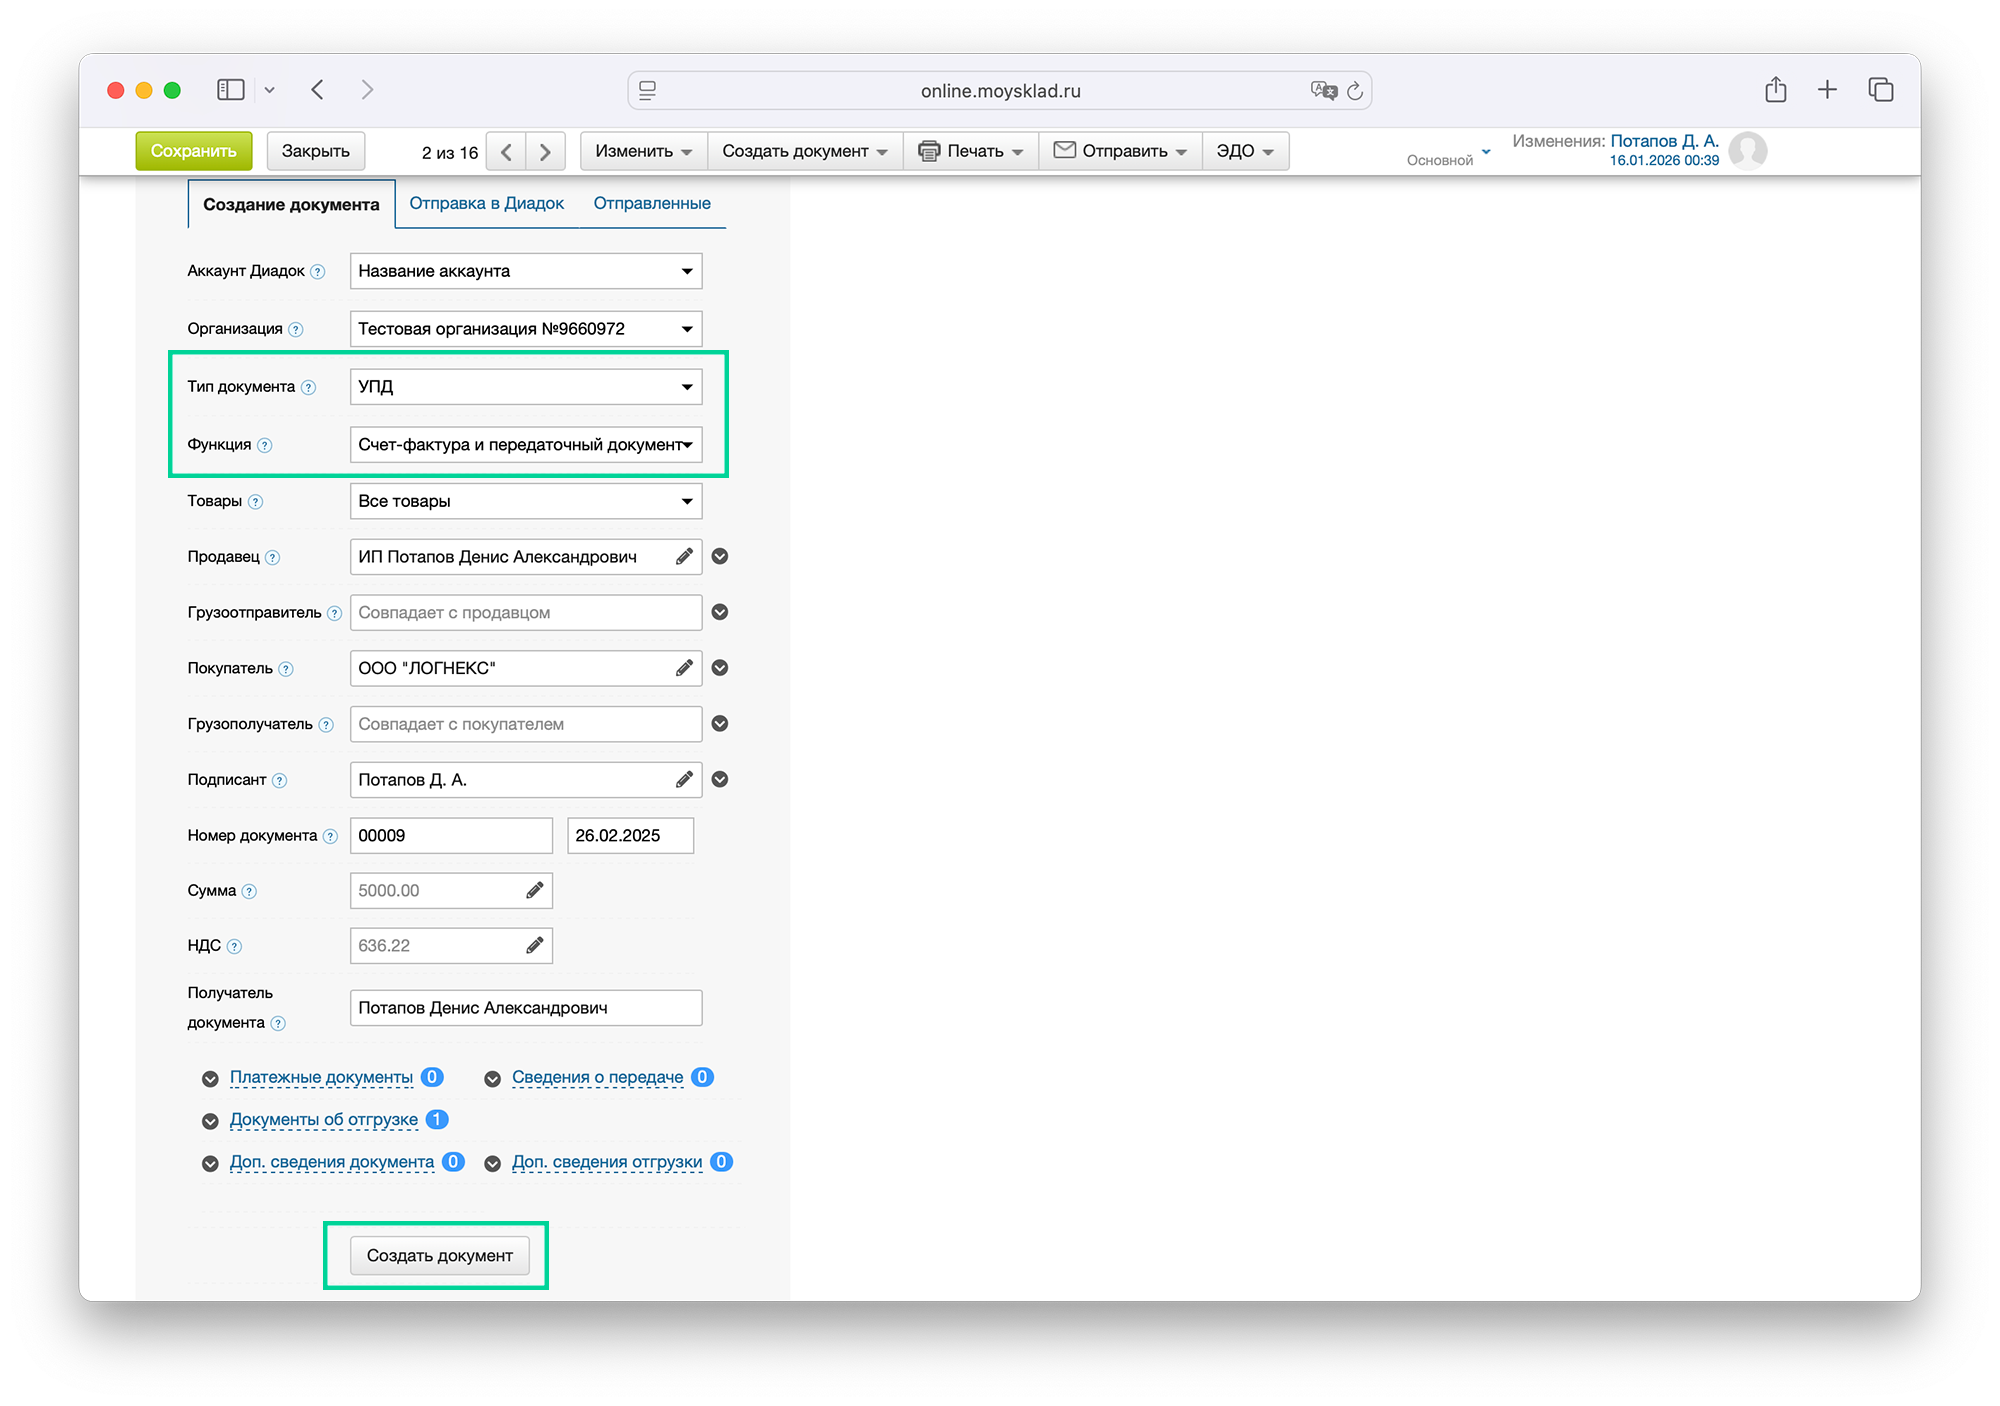Open the Функция dropdown list
Image resolution: width=2000 pixels, height=1406 pixels.
click(x=526, y=445)
